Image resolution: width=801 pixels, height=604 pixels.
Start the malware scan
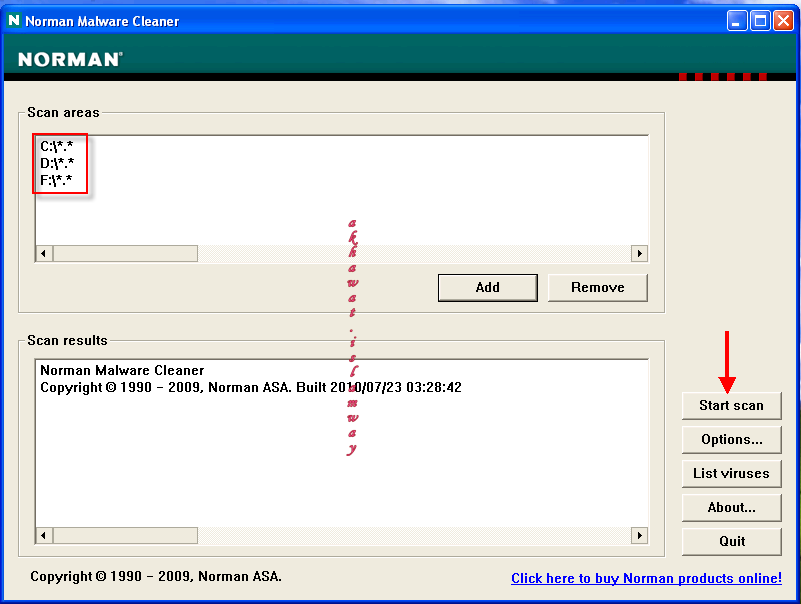point(732,406)
